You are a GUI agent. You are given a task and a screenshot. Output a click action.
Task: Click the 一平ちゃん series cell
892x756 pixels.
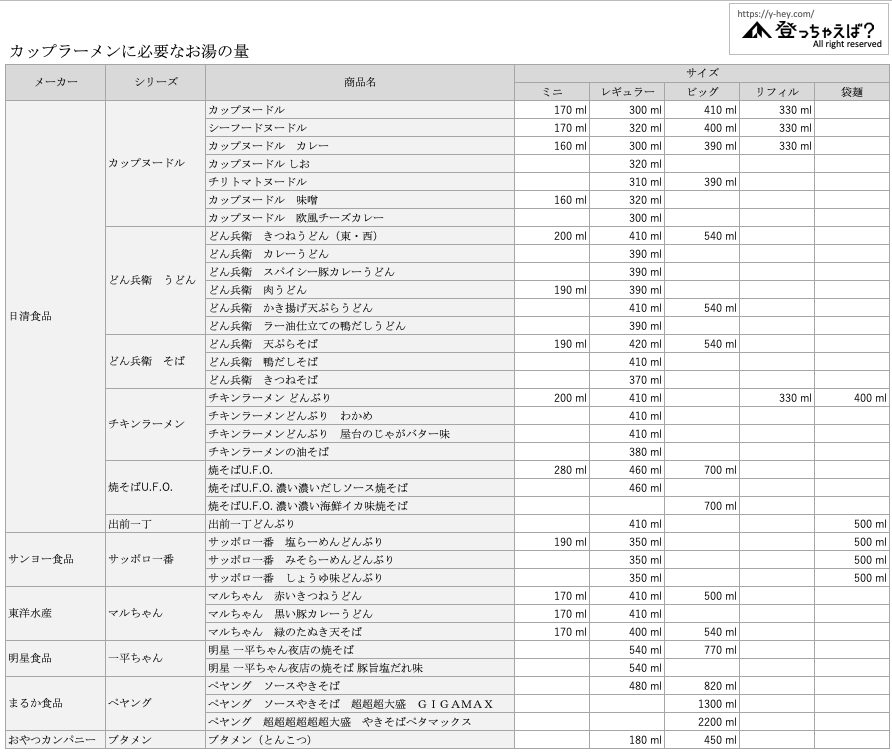click(156, 659)
